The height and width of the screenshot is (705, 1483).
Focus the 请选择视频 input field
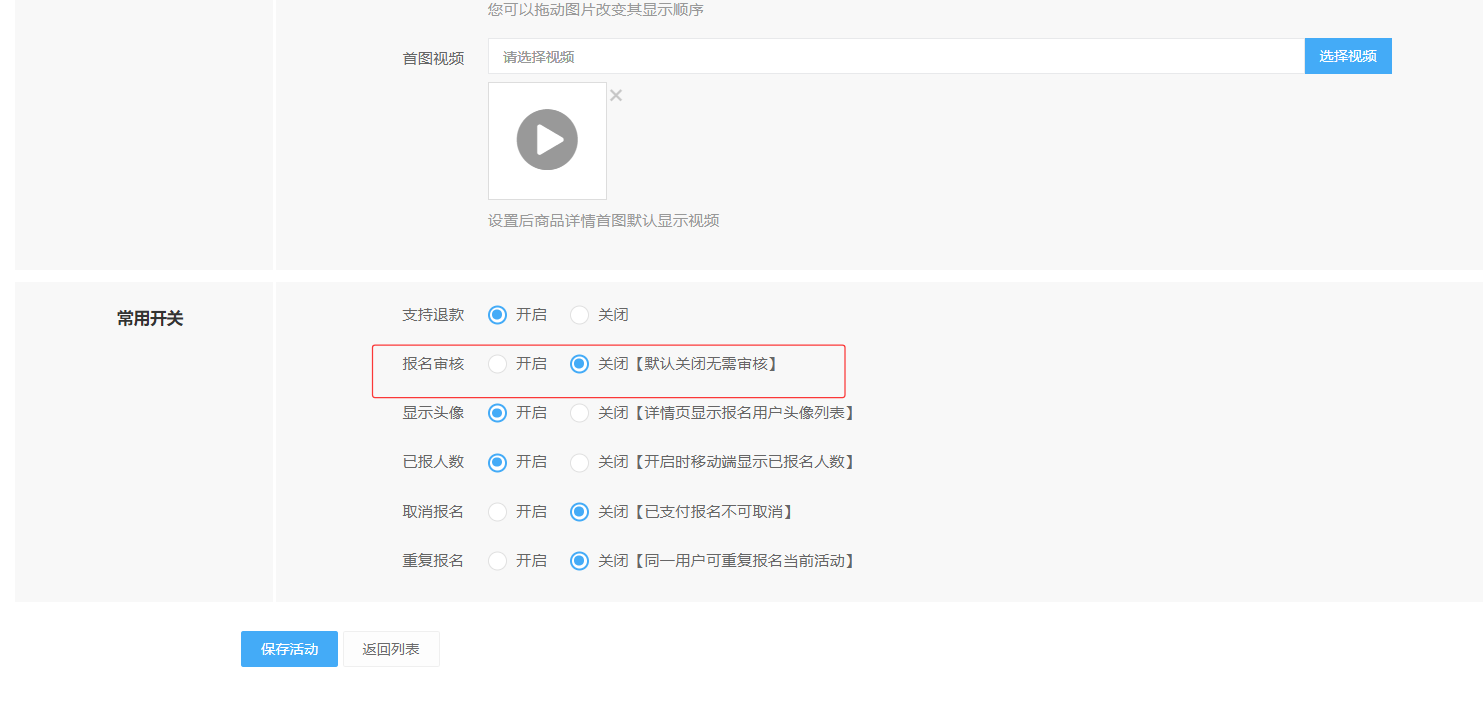896,56
